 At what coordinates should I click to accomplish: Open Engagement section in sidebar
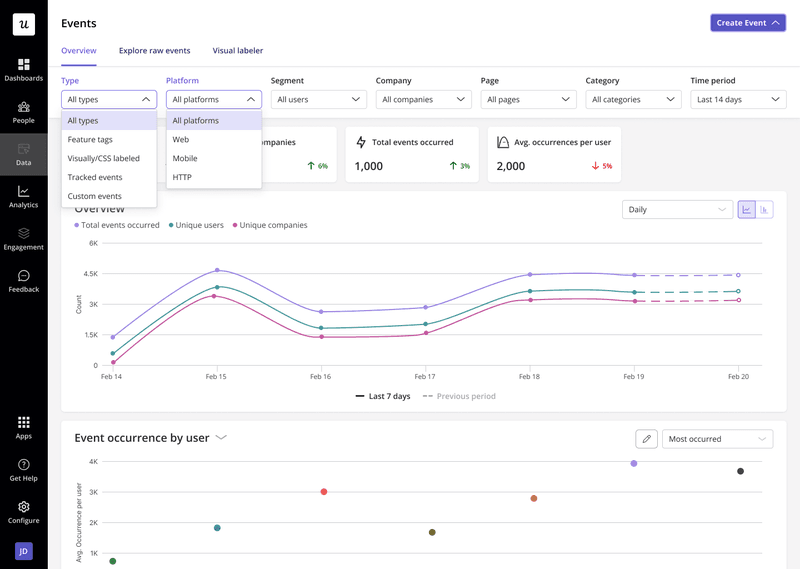point(23,238)
